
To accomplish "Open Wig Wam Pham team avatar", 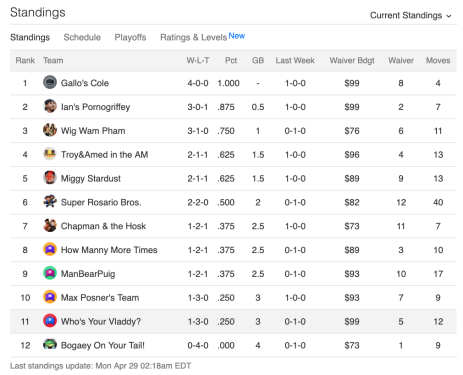I will 50,130.
